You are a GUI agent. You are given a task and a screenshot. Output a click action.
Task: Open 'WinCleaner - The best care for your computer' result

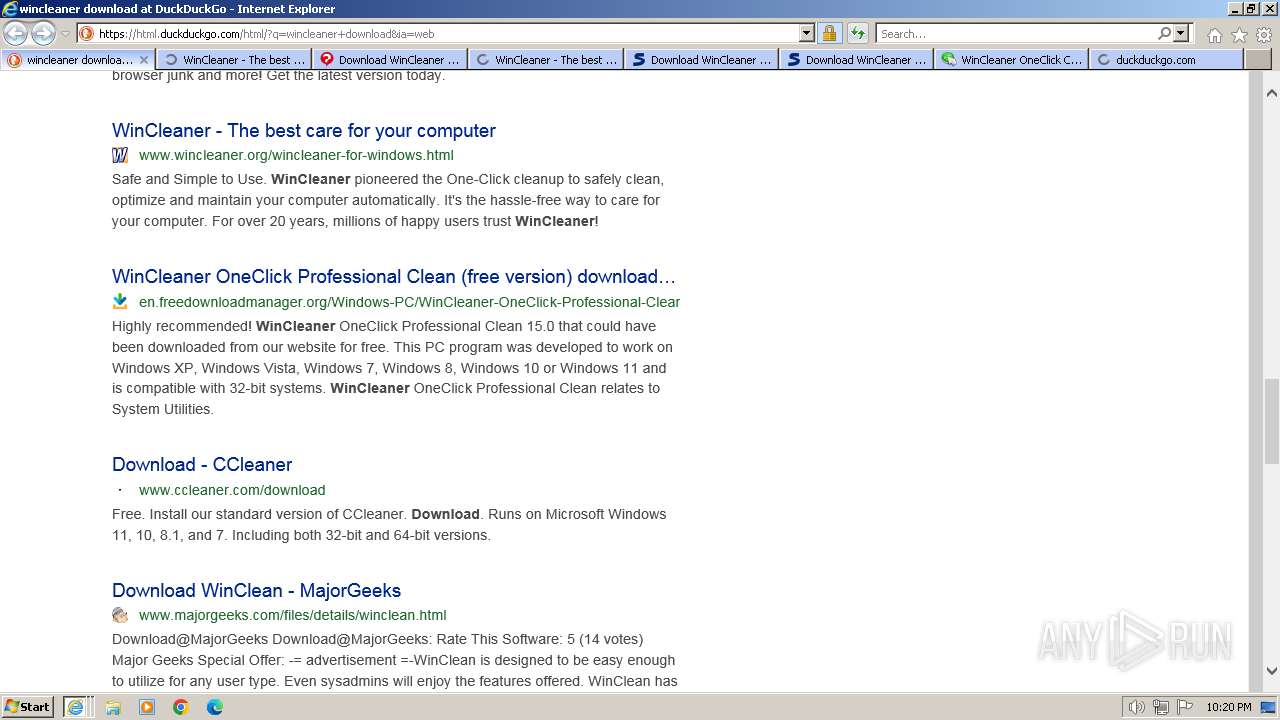(304, 131)
